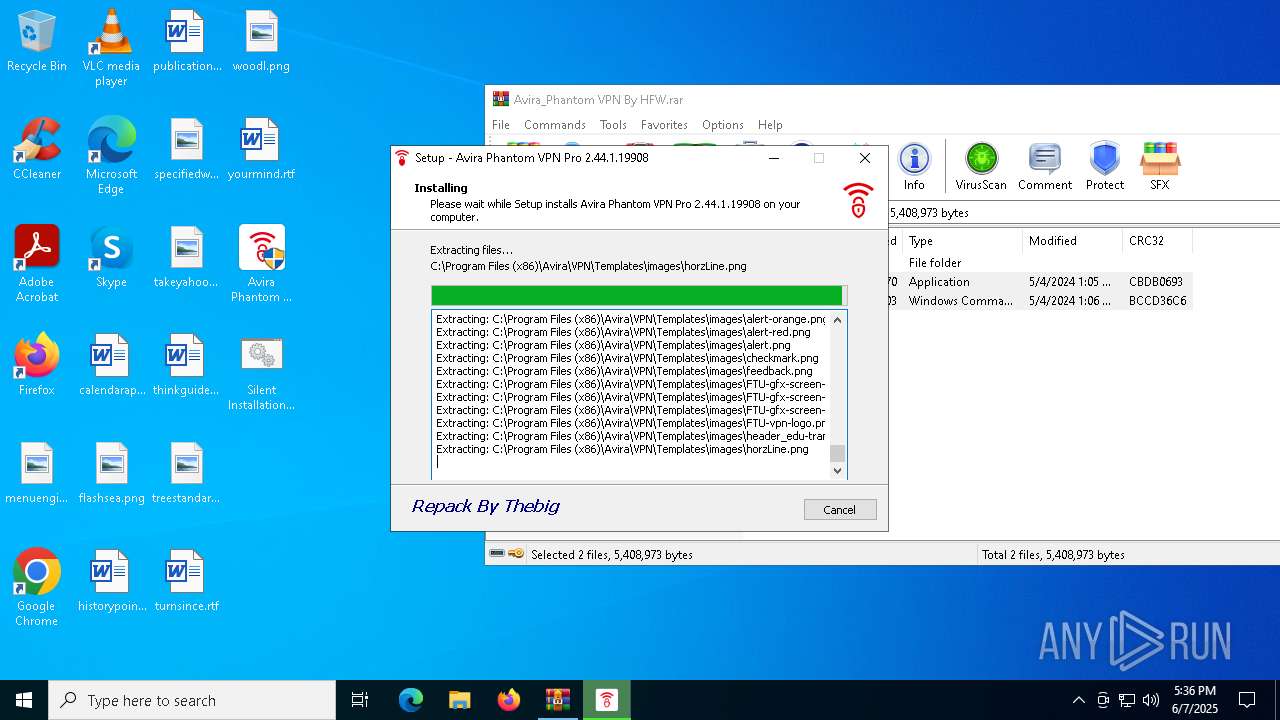Select menuengi image on desktop
1280x720 pixels.
click(37, 474)
